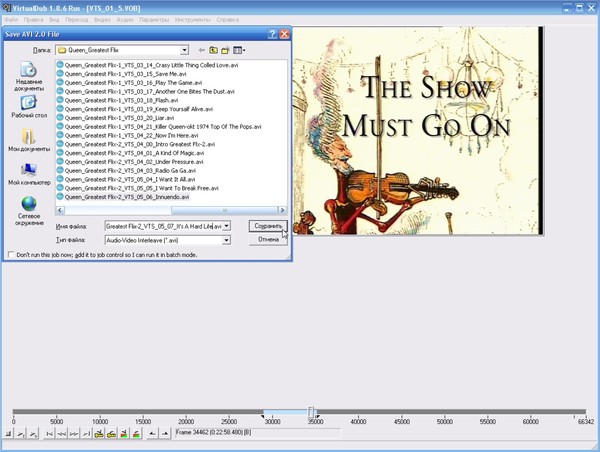Select file 00_Intro Greatest Flix-2.avi

pos(136,144)
